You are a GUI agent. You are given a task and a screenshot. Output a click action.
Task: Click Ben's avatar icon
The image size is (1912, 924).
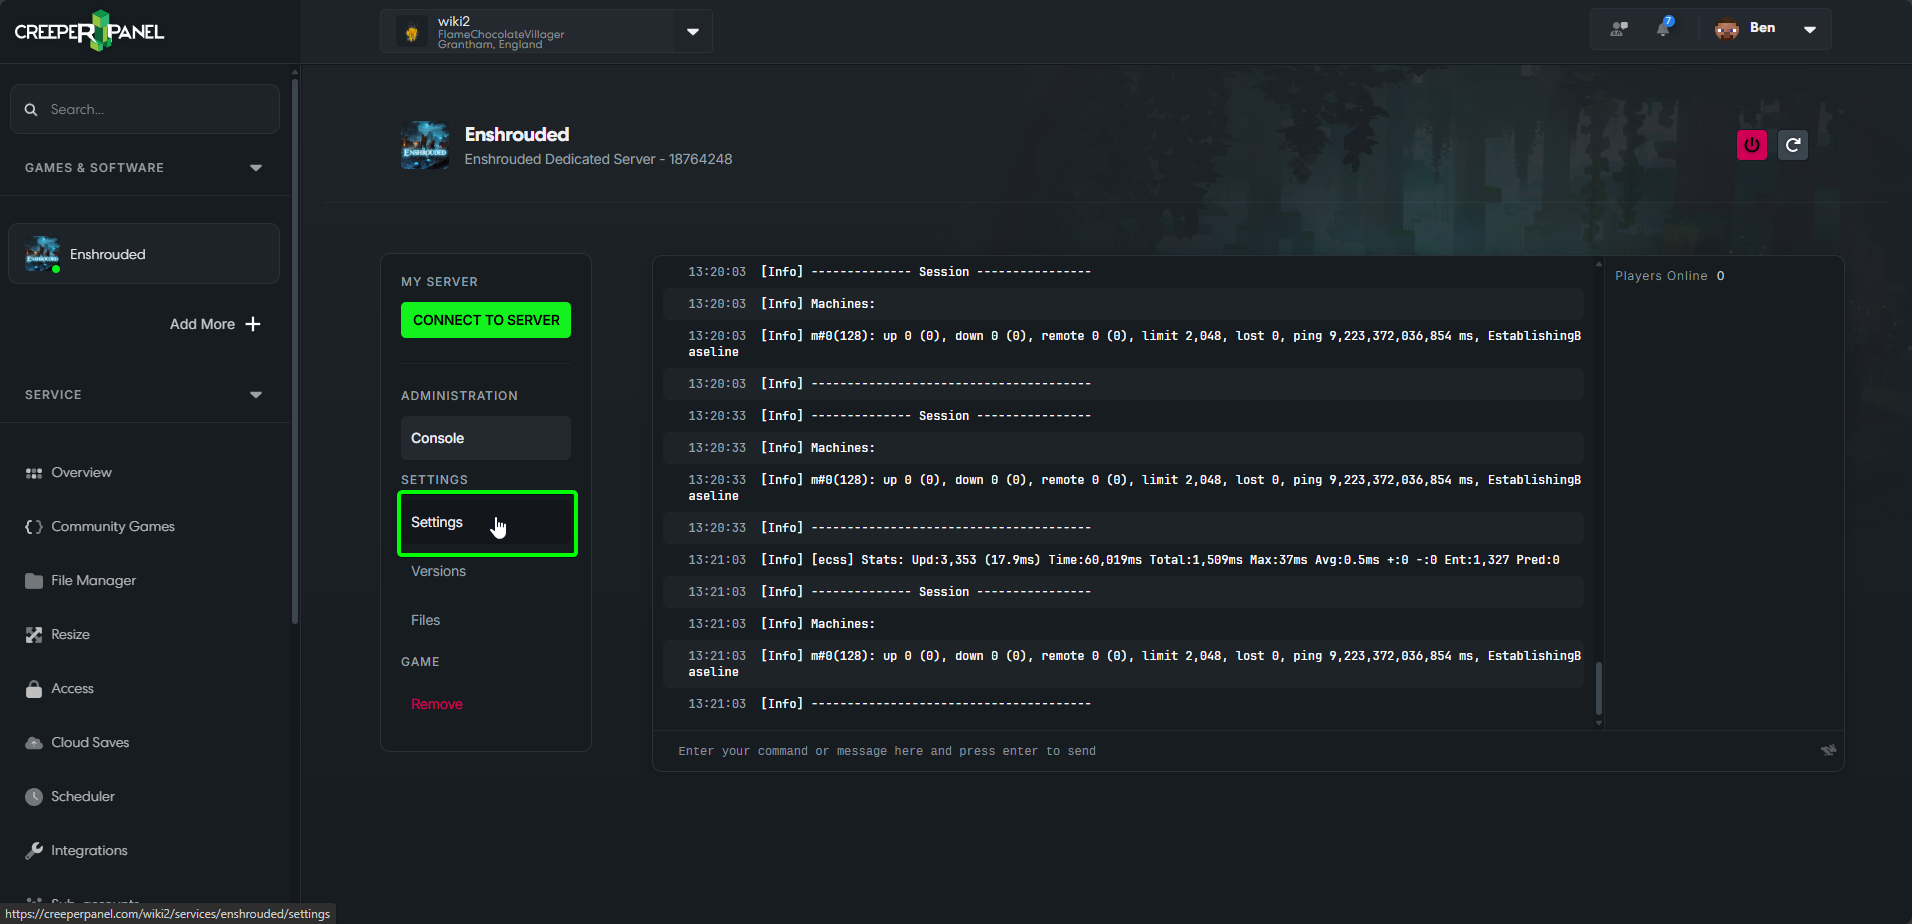coord(1727,29)
